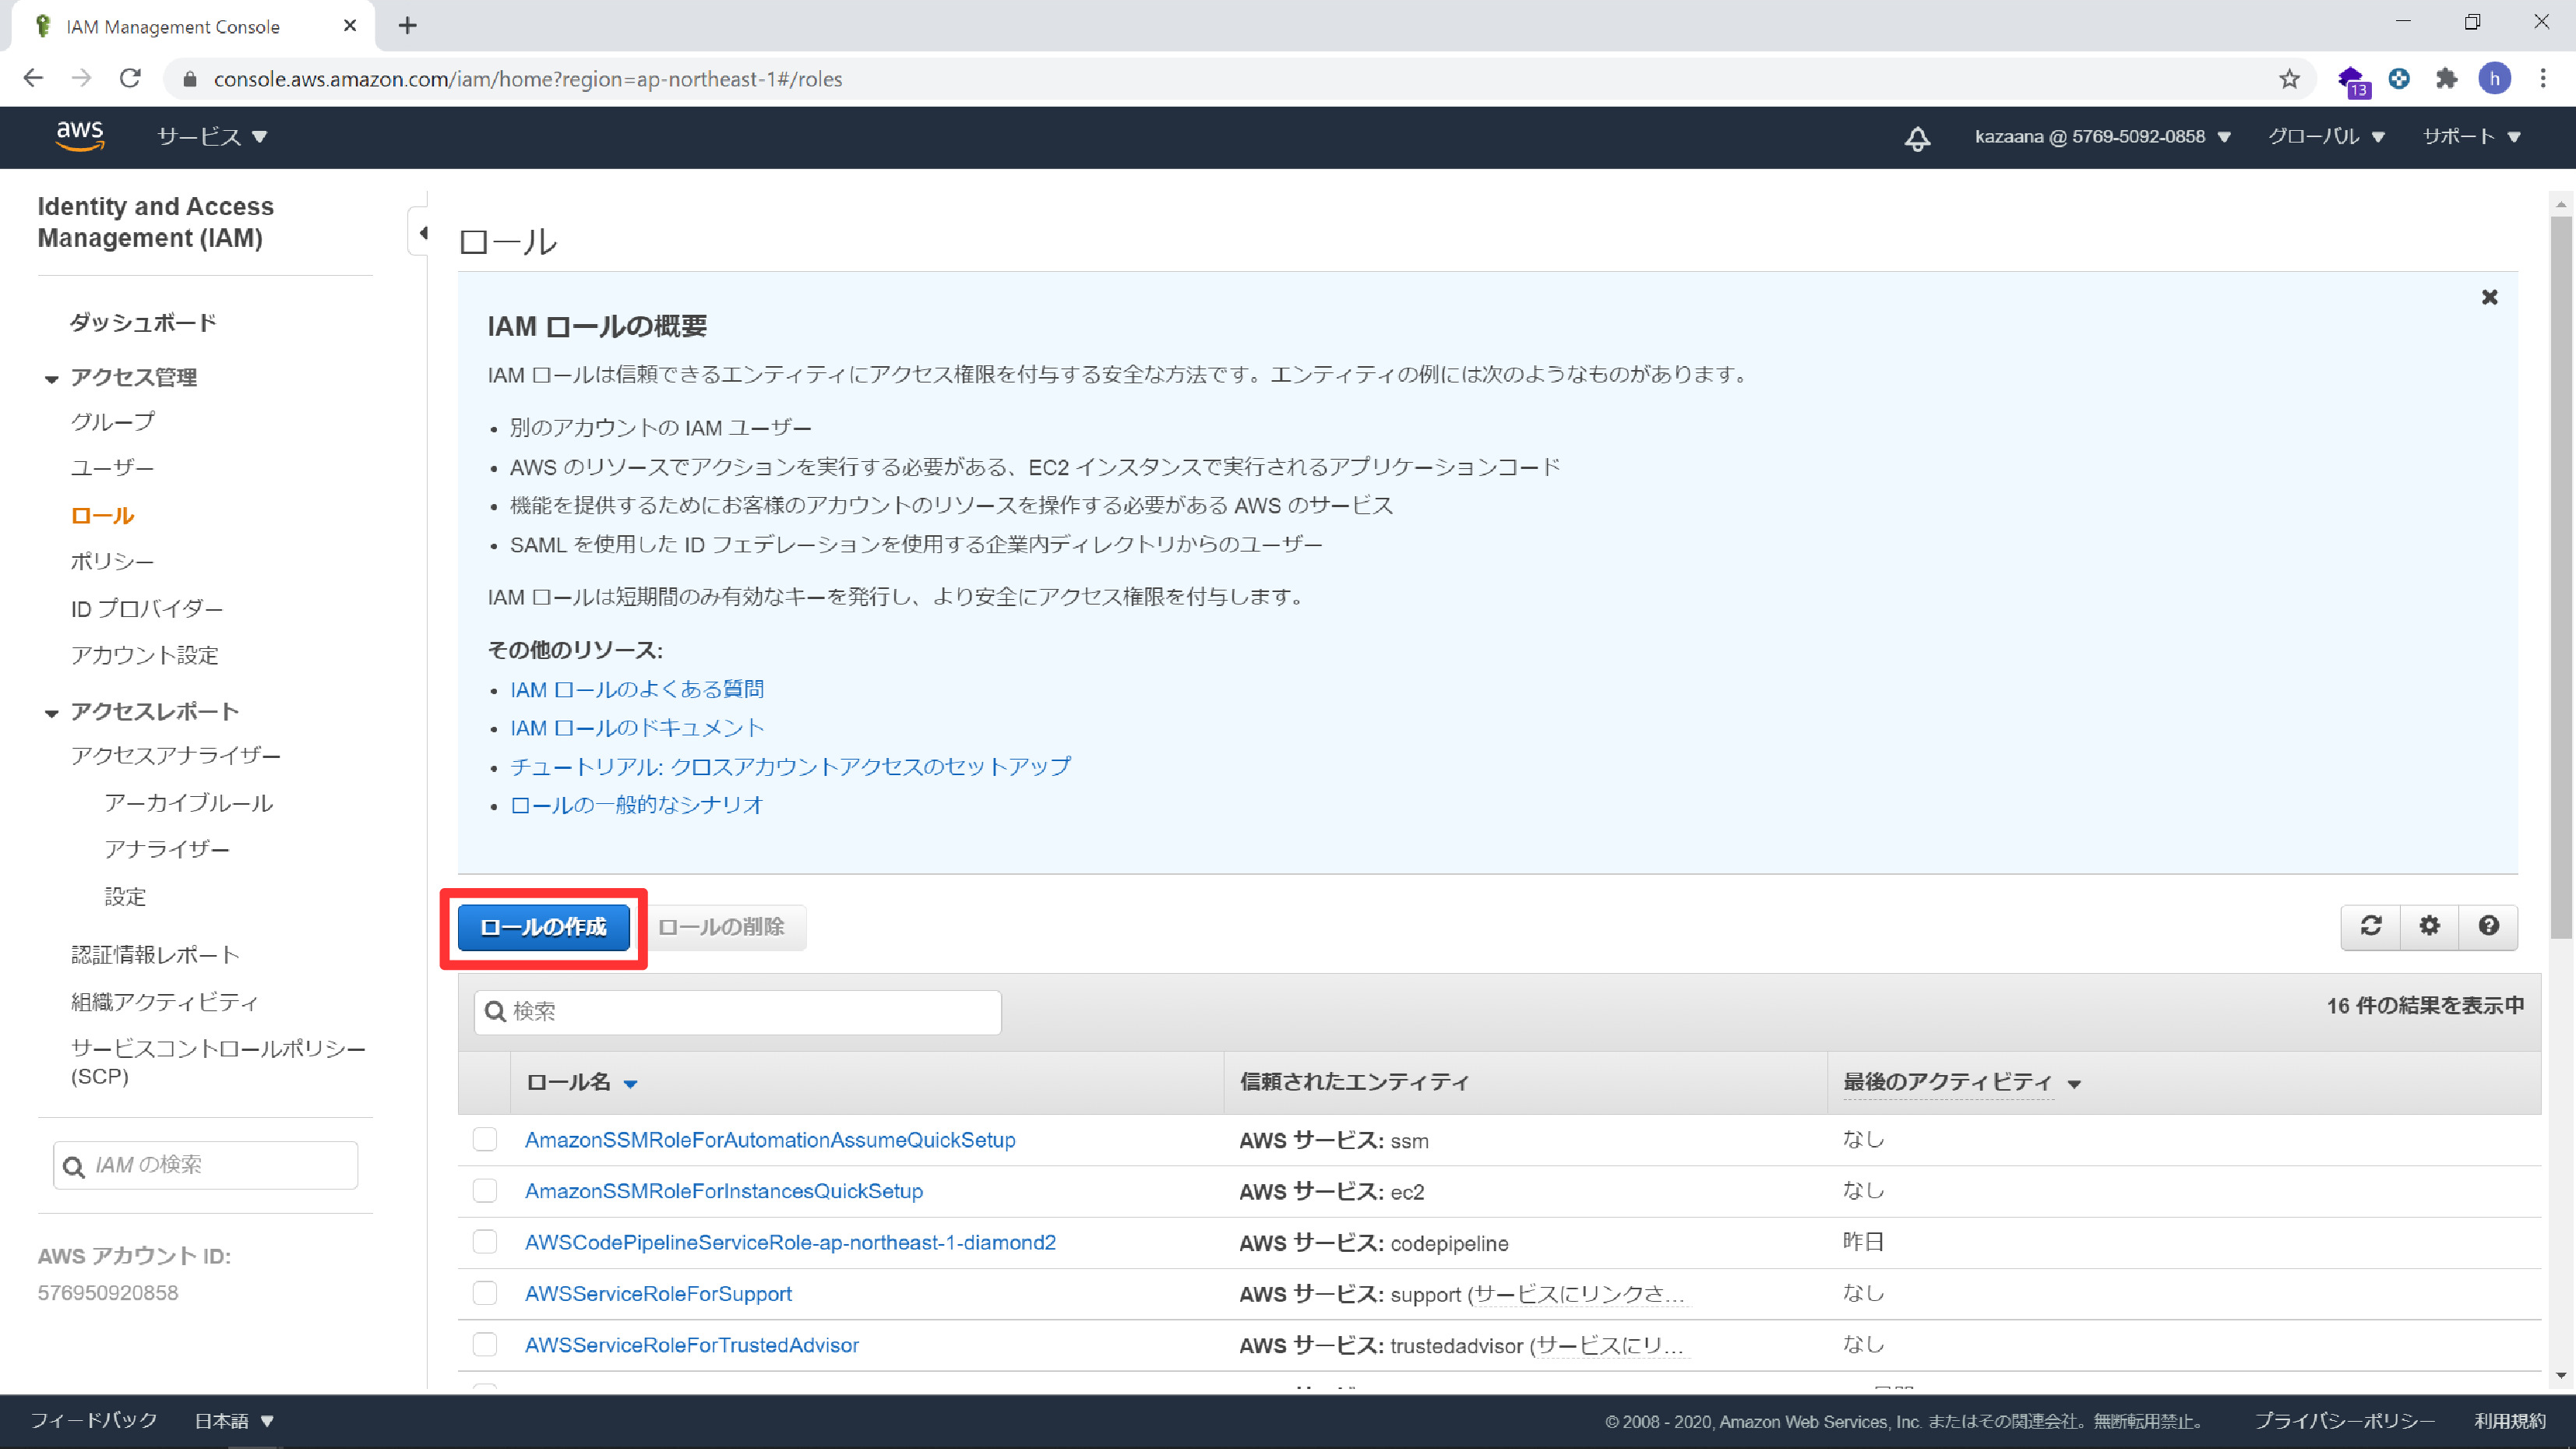
Task: Open AWSServiceRoleForSupport role link
Action: 658,1293
